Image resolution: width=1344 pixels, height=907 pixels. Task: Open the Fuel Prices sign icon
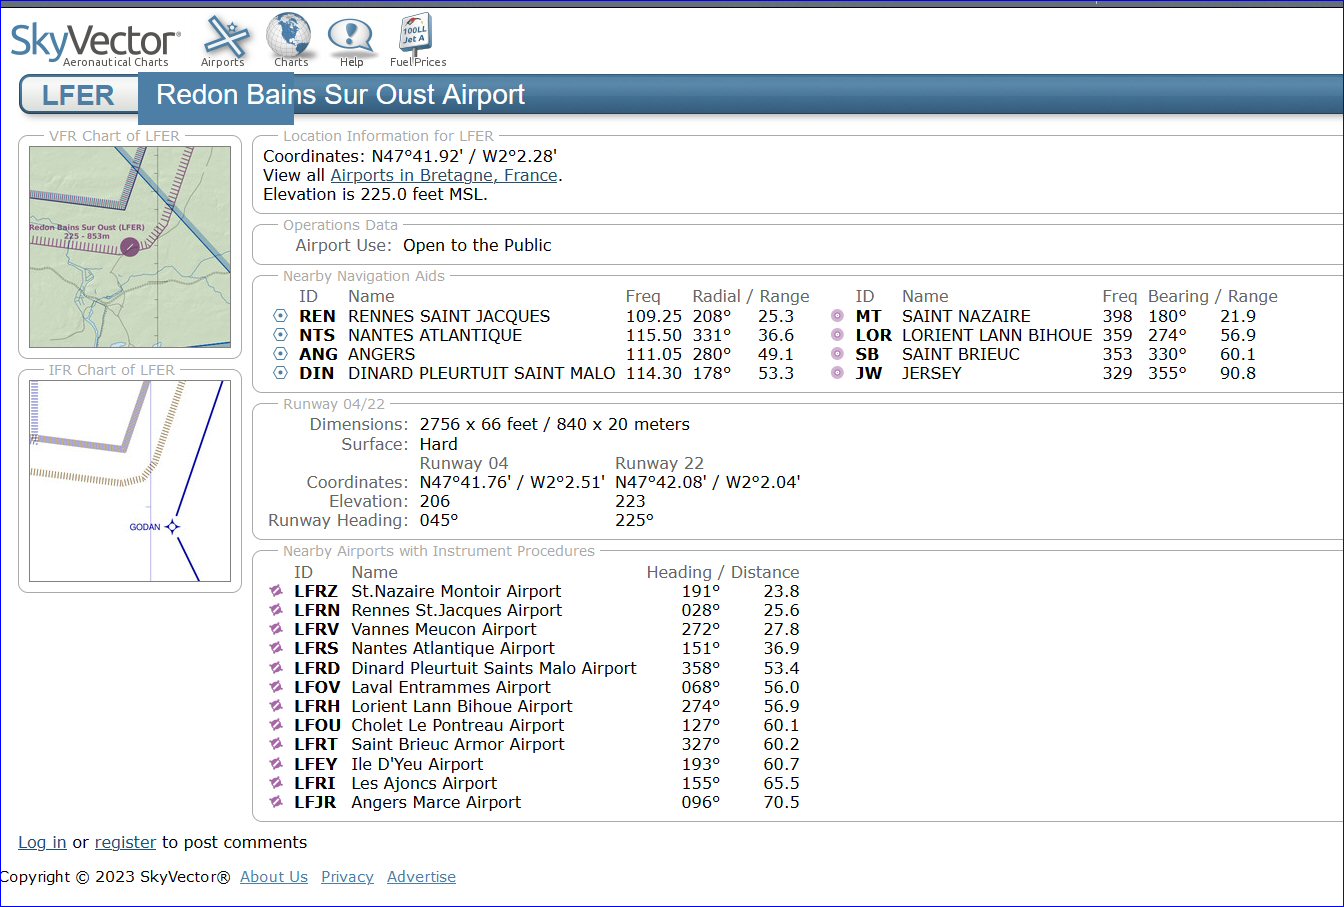point(417,40)
